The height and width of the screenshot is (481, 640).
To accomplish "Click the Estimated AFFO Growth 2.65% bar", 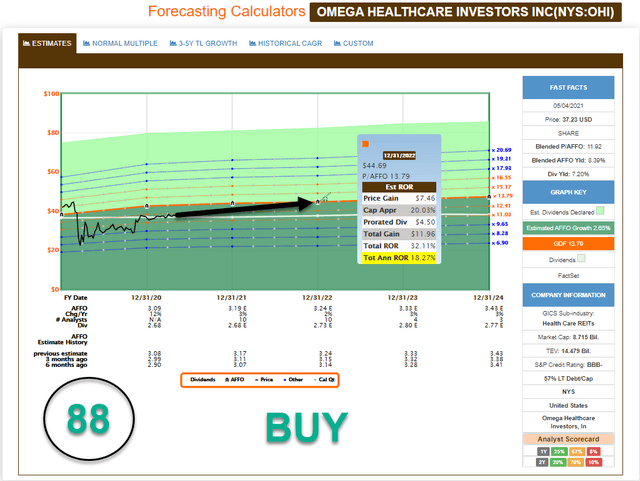I will point(568,228).
